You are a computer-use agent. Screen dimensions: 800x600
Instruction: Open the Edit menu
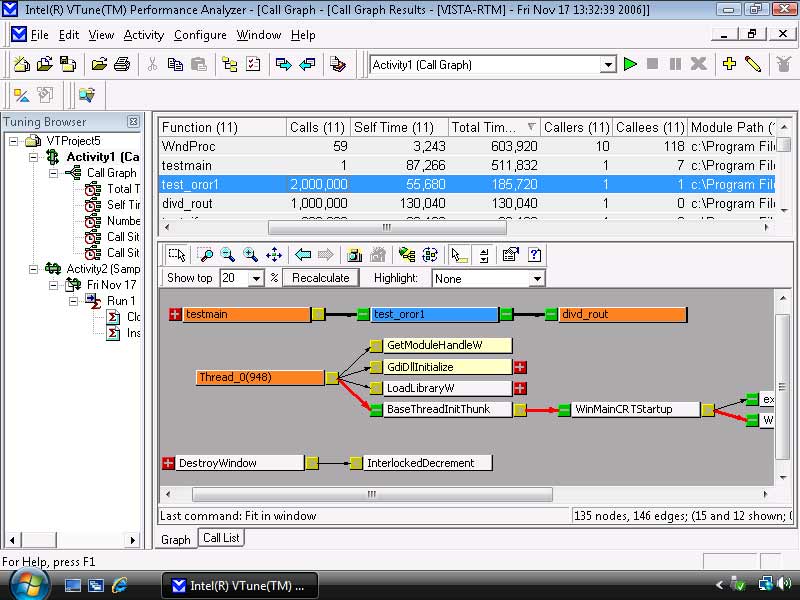point(68,35)
